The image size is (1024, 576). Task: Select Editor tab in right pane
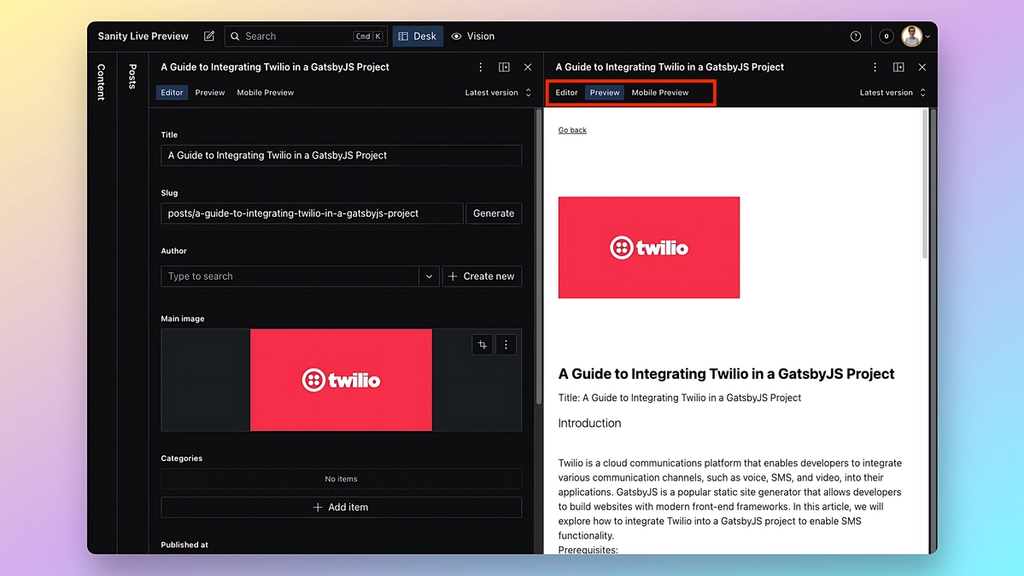[x=566, y=92]
